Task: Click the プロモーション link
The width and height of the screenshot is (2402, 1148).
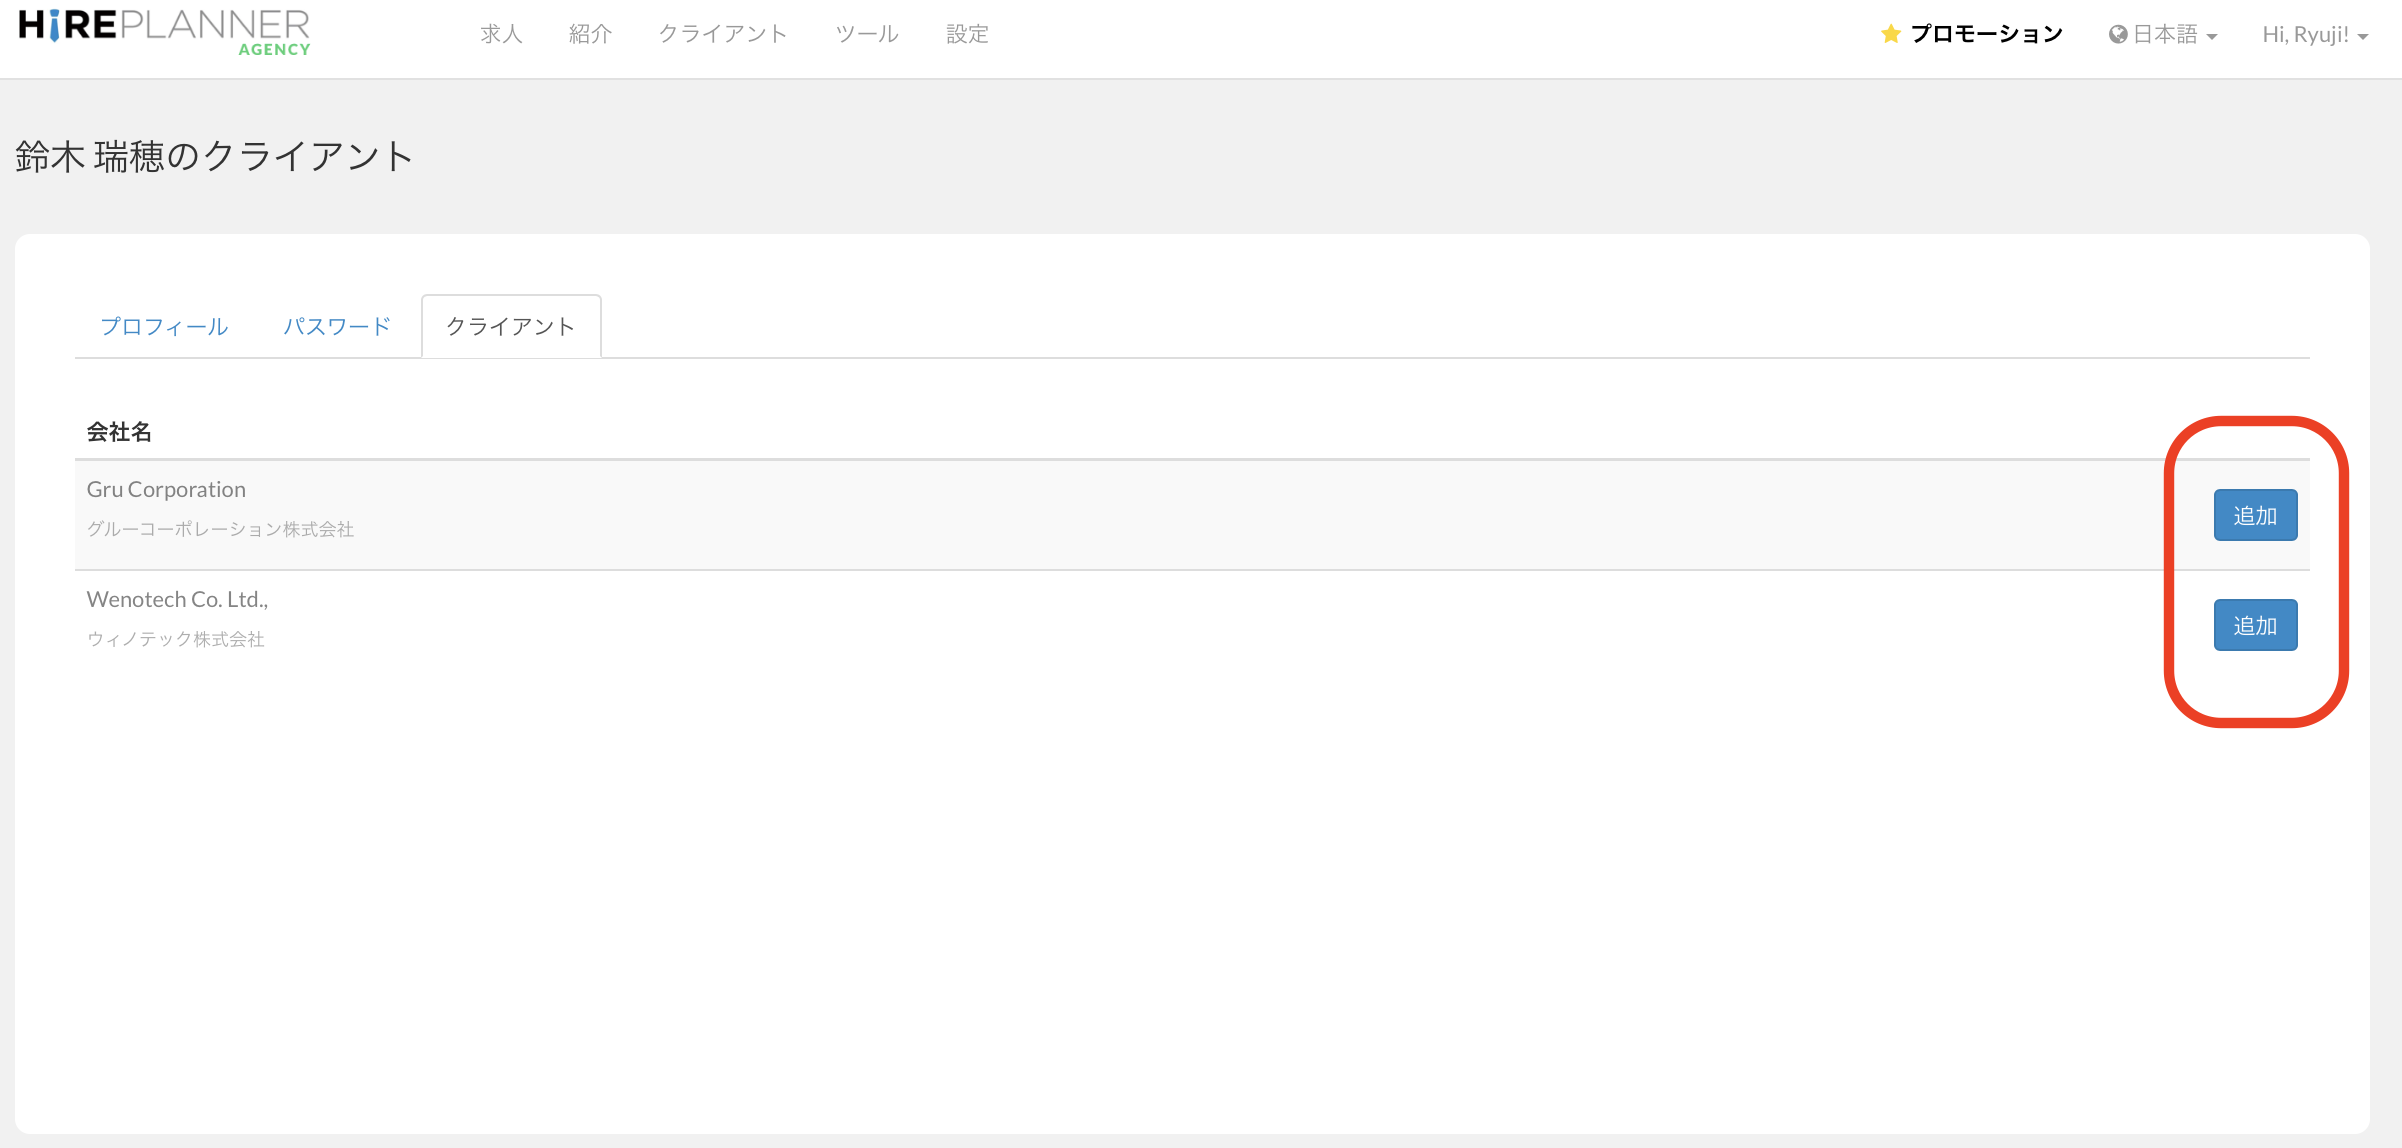Action: point(1985,32)
